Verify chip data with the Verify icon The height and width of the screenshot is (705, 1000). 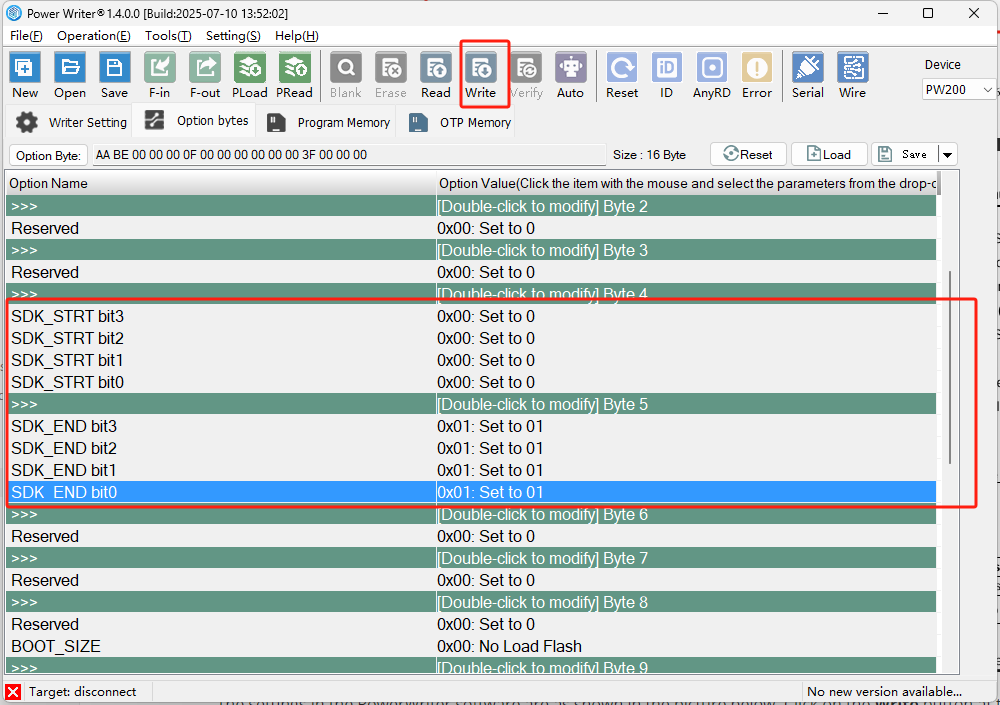point(526,75)
